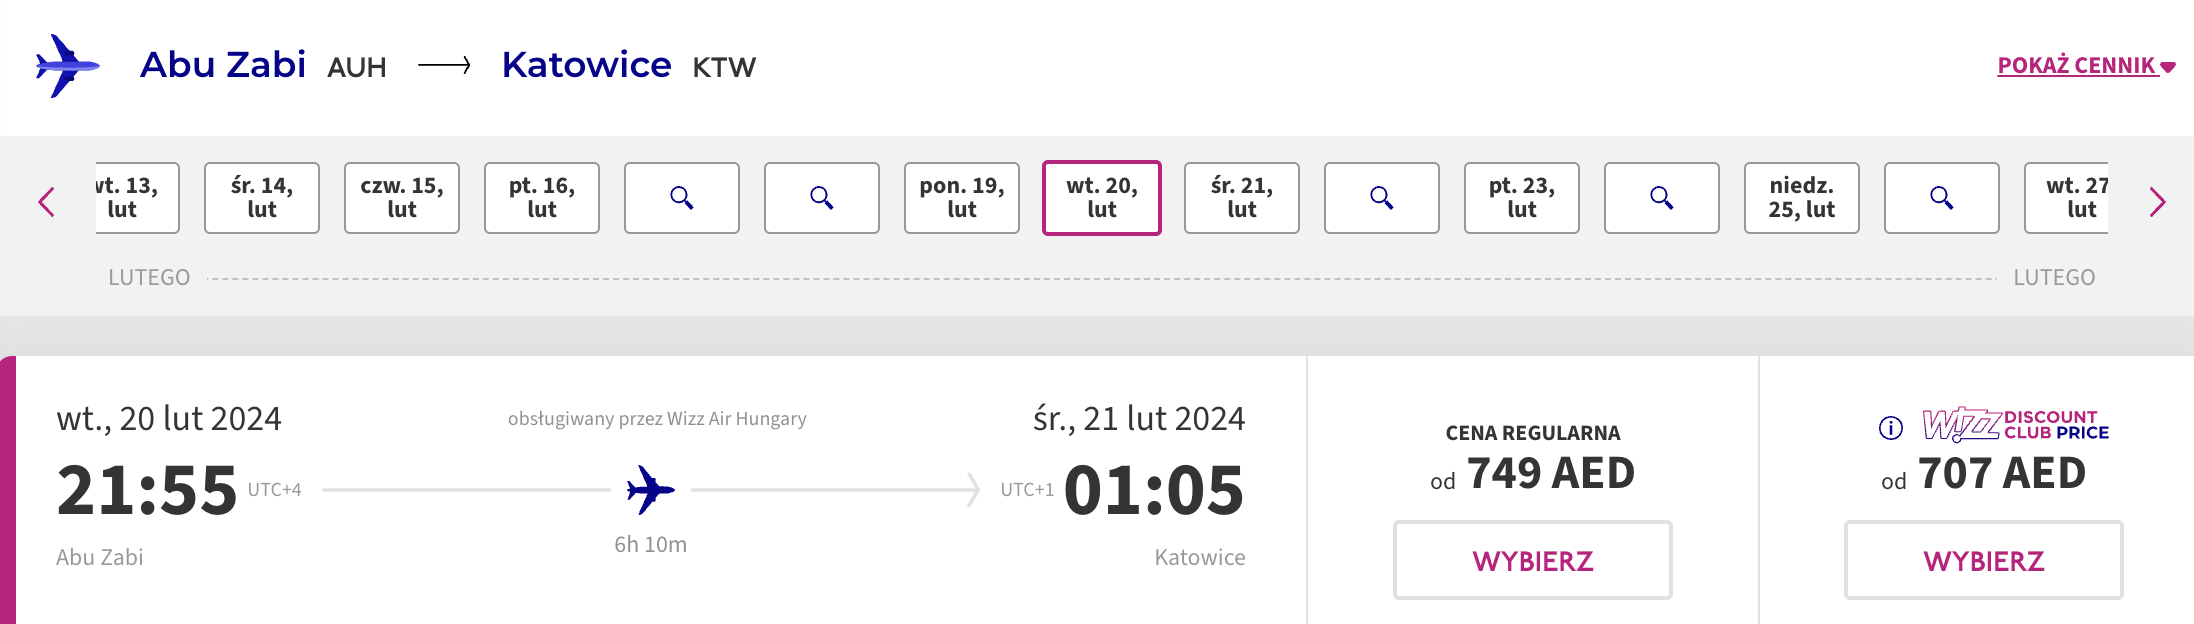The width and height of the screenshot is (2194, 624).
Task: Search flights on date after śr. 21
Action: click(1382, 198)
